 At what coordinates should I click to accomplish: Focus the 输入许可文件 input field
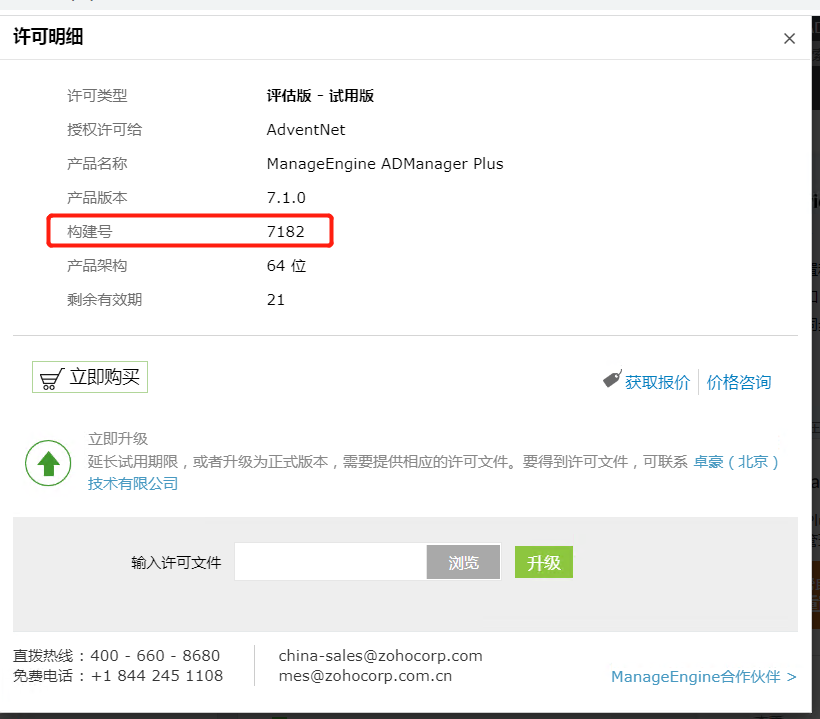pos(331,562)
